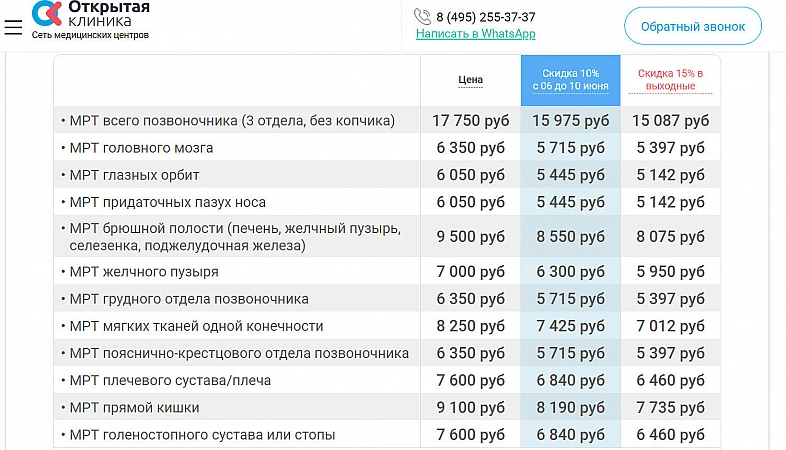This screenshot has width=786, height=450.
Task: Select the Скидка 15% в выходные header
Action: [670, 80]
